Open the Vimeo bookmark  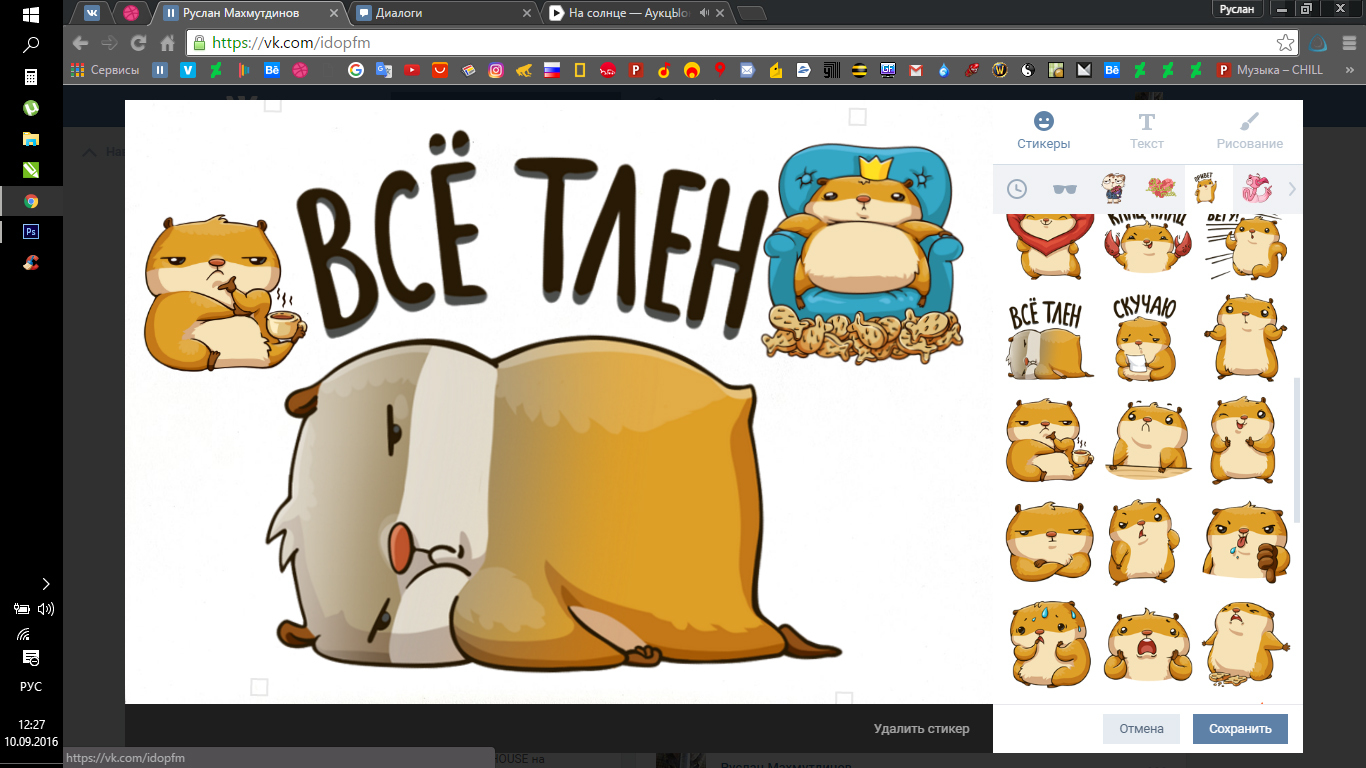pos(187,70)
